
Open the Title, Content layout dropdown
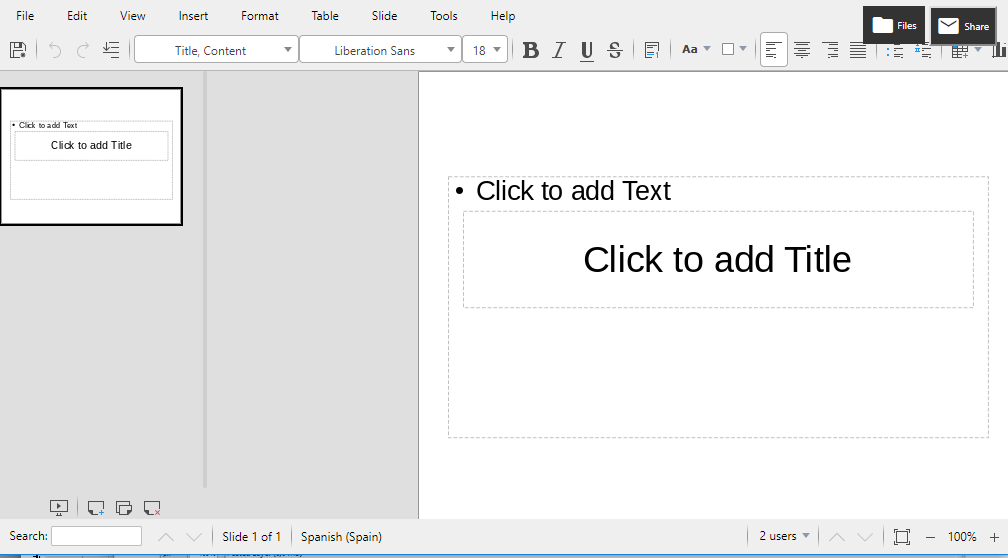288,50
